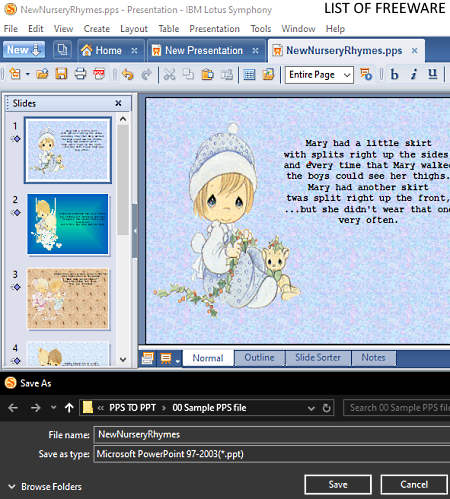
Task: Click slide 1 transition diamond icon
Action: coord(16,139)
